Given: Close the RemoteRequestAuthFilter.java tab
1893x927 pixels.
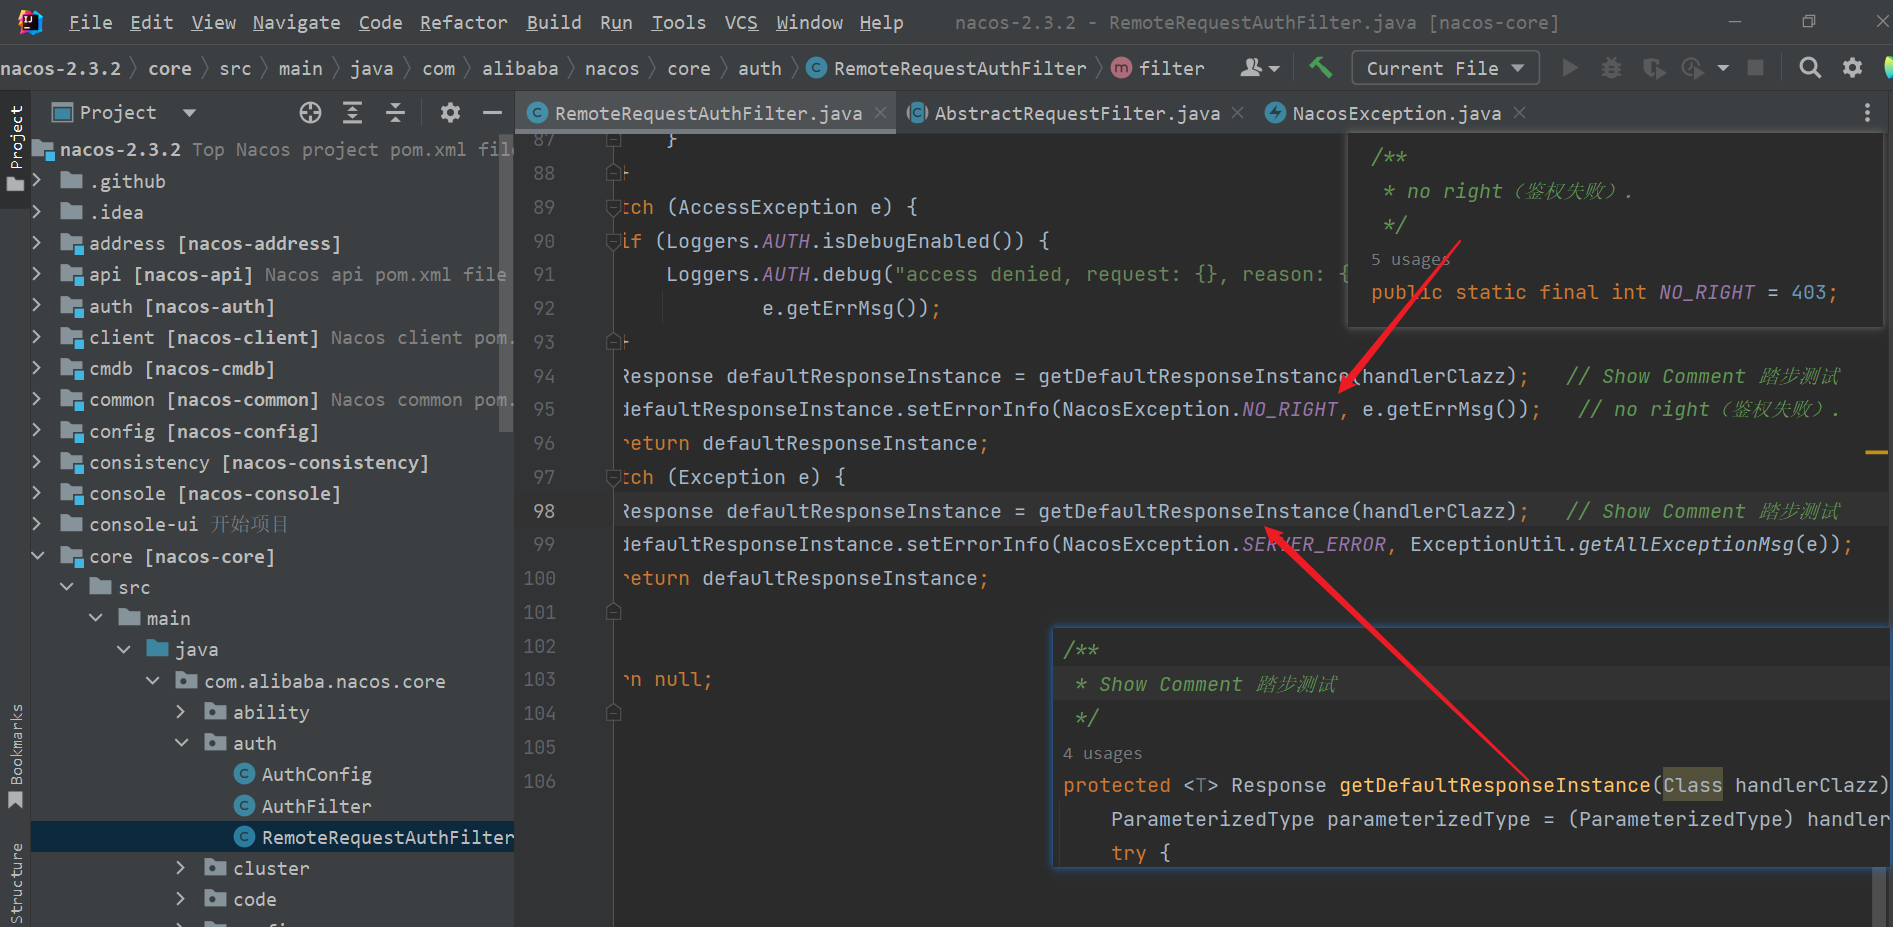Looking at the screenshot, I should coord(880,113).
